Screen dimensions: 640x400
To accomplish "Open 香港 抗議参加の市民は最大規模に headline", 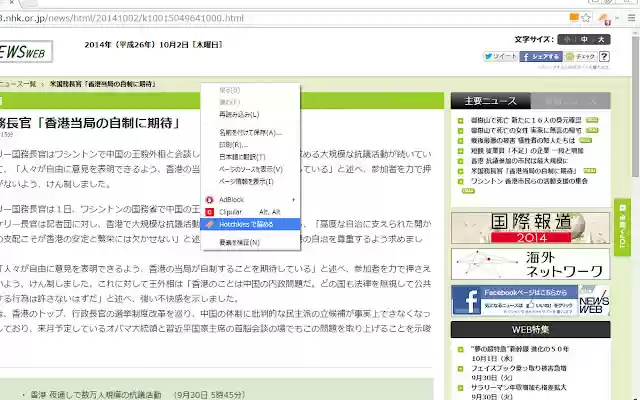I will click(x=519, y=161).
